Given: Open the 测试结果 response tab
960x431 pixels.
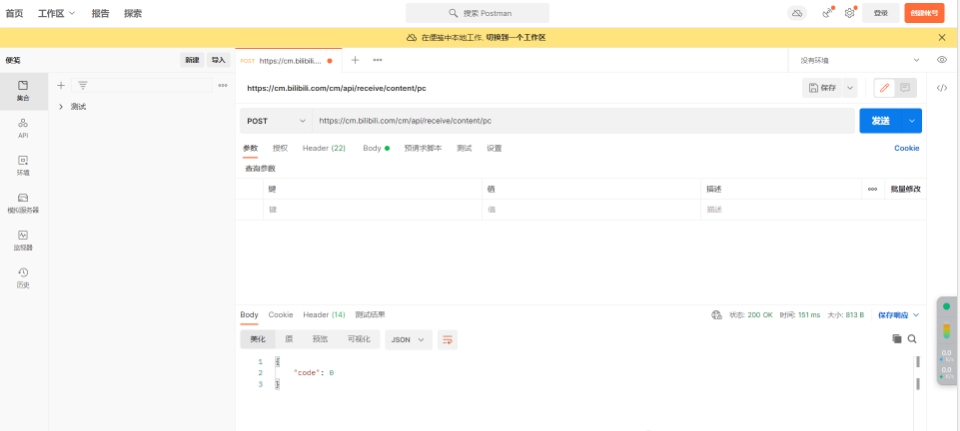Looking at the screenshot, I should coord(370,315).
